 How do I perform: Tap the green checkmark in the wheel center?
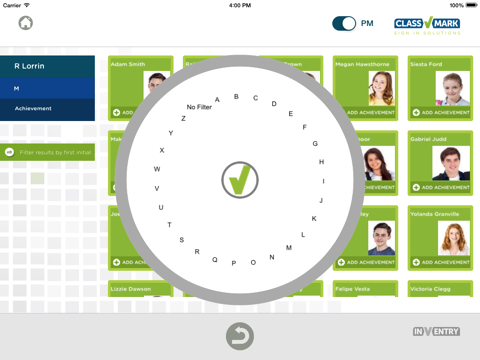(240, 180)
